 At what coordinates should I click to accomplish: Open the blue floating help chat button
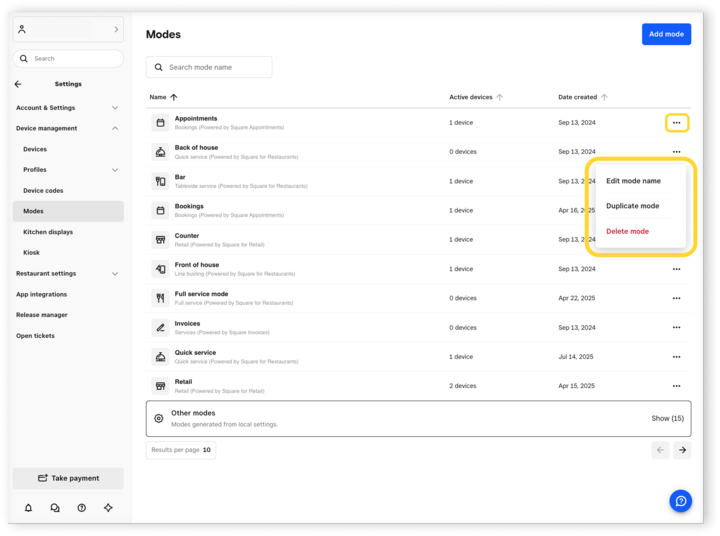681,501
